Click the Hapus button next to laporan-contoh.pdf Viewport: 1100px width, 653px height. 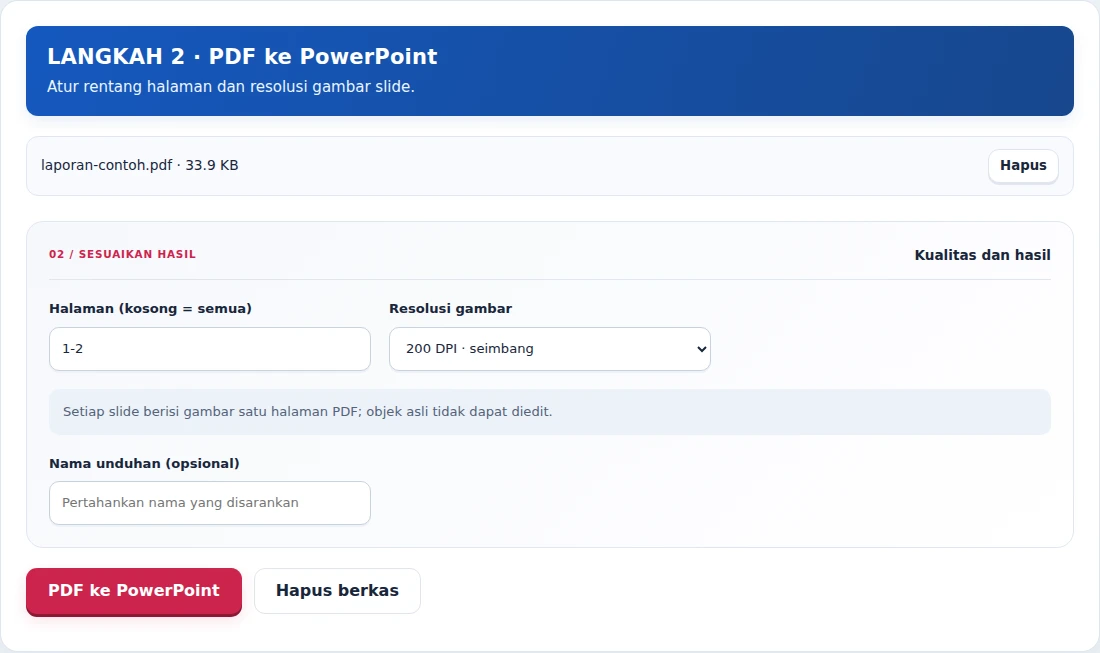[x=1023, y=166]
